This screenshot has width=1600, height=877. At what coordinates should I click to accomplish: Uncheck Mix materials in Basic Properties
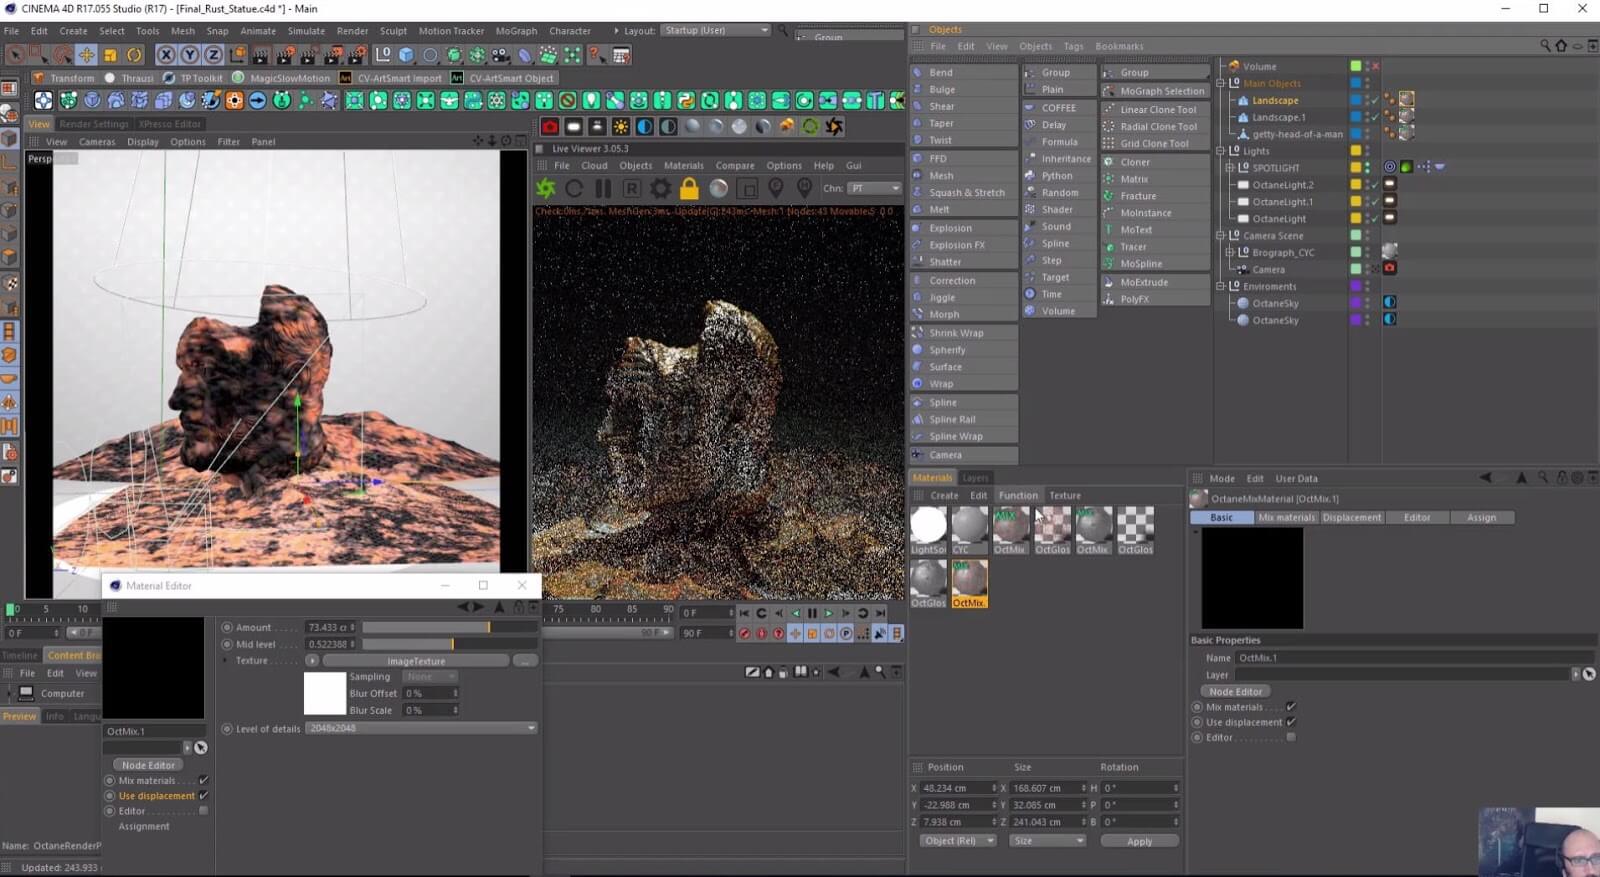pos(1291,707)
